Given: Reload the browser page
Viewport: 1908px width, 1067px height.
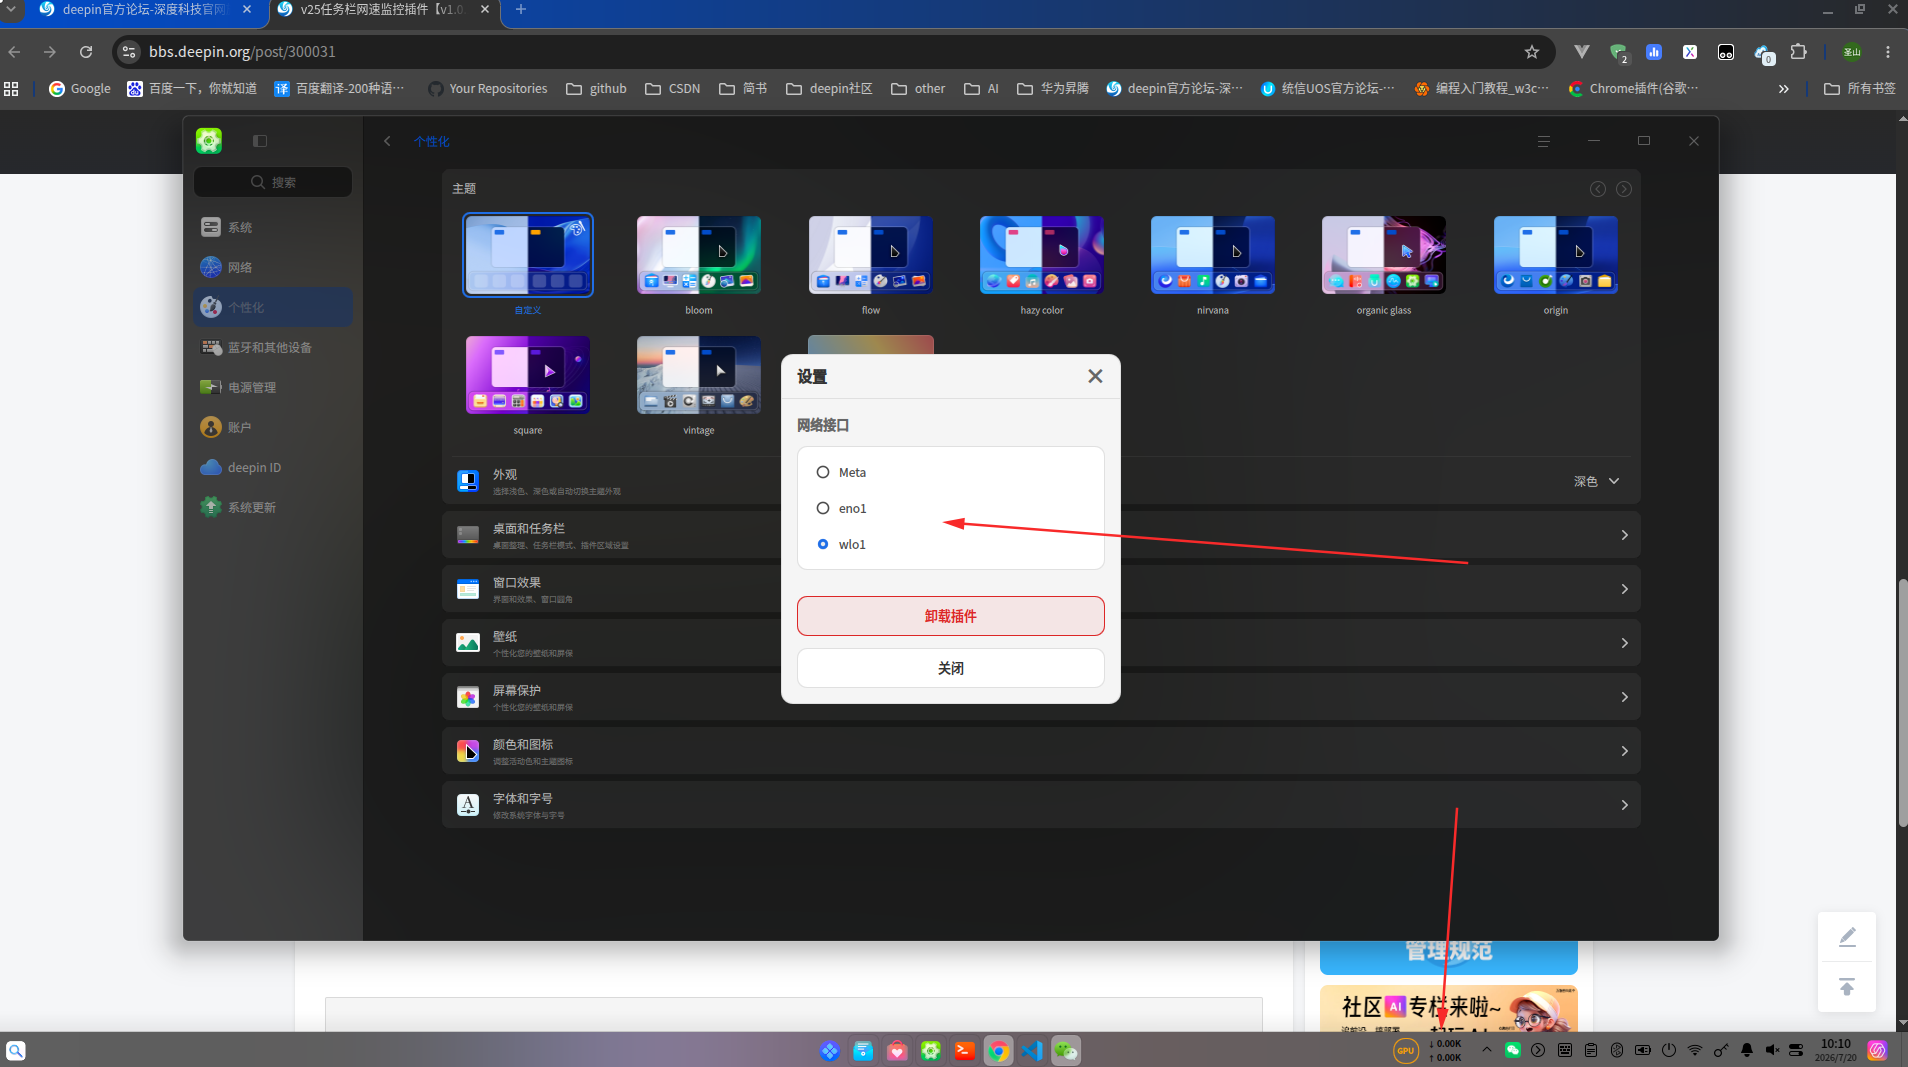Looking at the screenshot, I should [x=86, y=52].
